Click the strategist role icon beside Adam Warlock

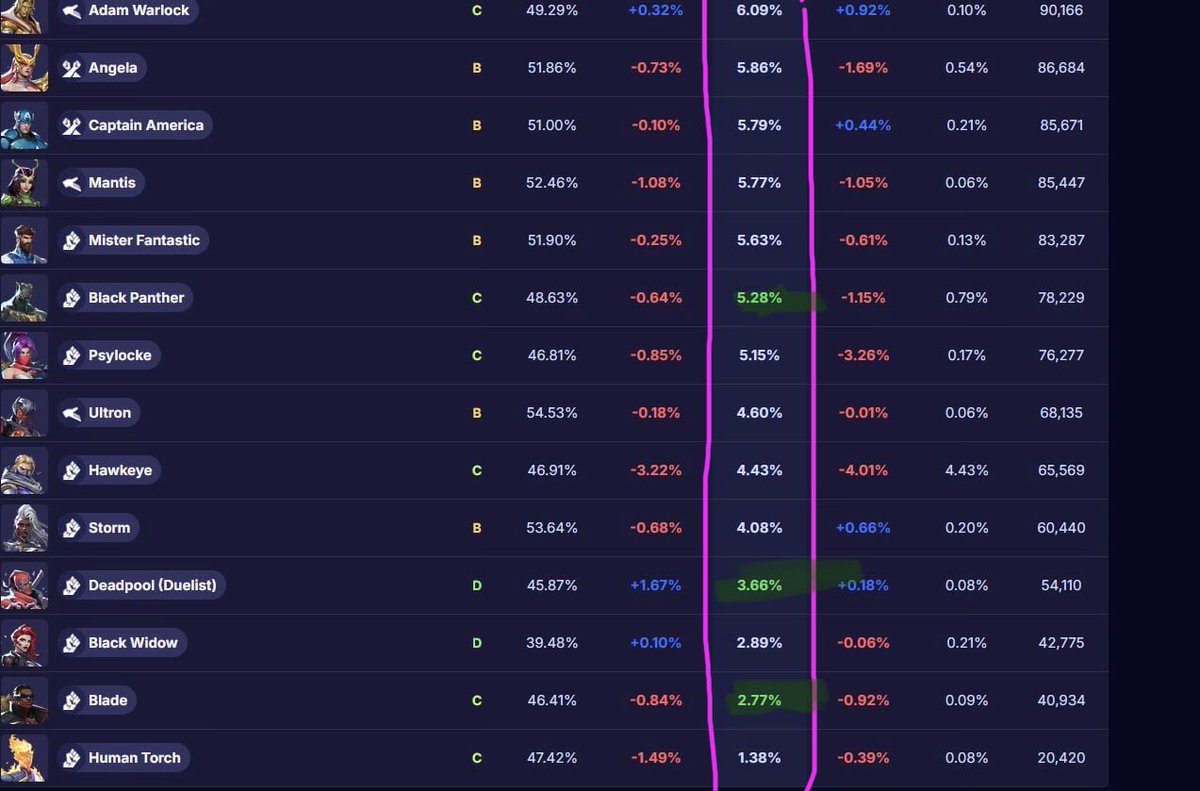[x=72, y=11]
